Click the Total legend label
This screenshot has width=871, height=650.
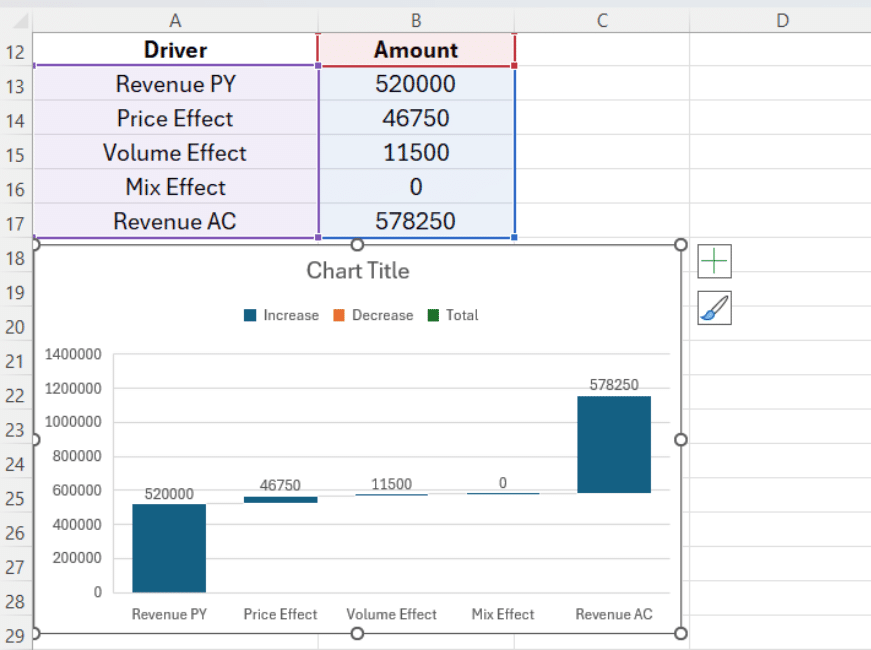(462, 316)
